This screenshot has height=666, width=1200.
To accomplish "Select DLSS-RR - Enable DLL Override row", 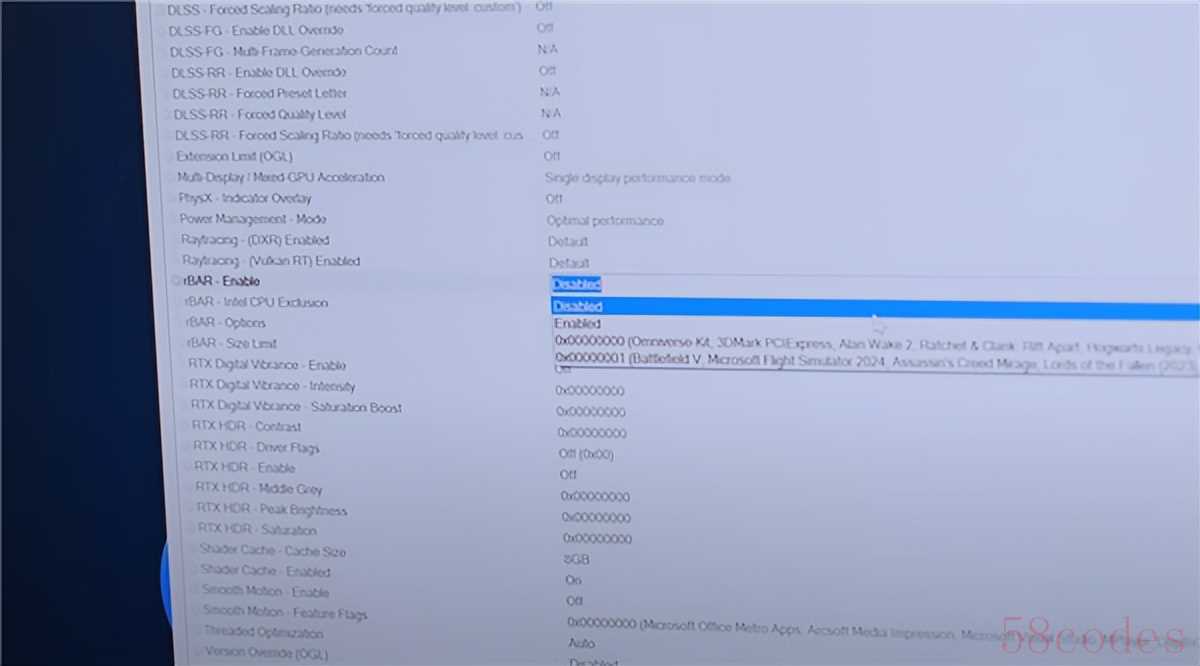I will click(x=259, y=72).
